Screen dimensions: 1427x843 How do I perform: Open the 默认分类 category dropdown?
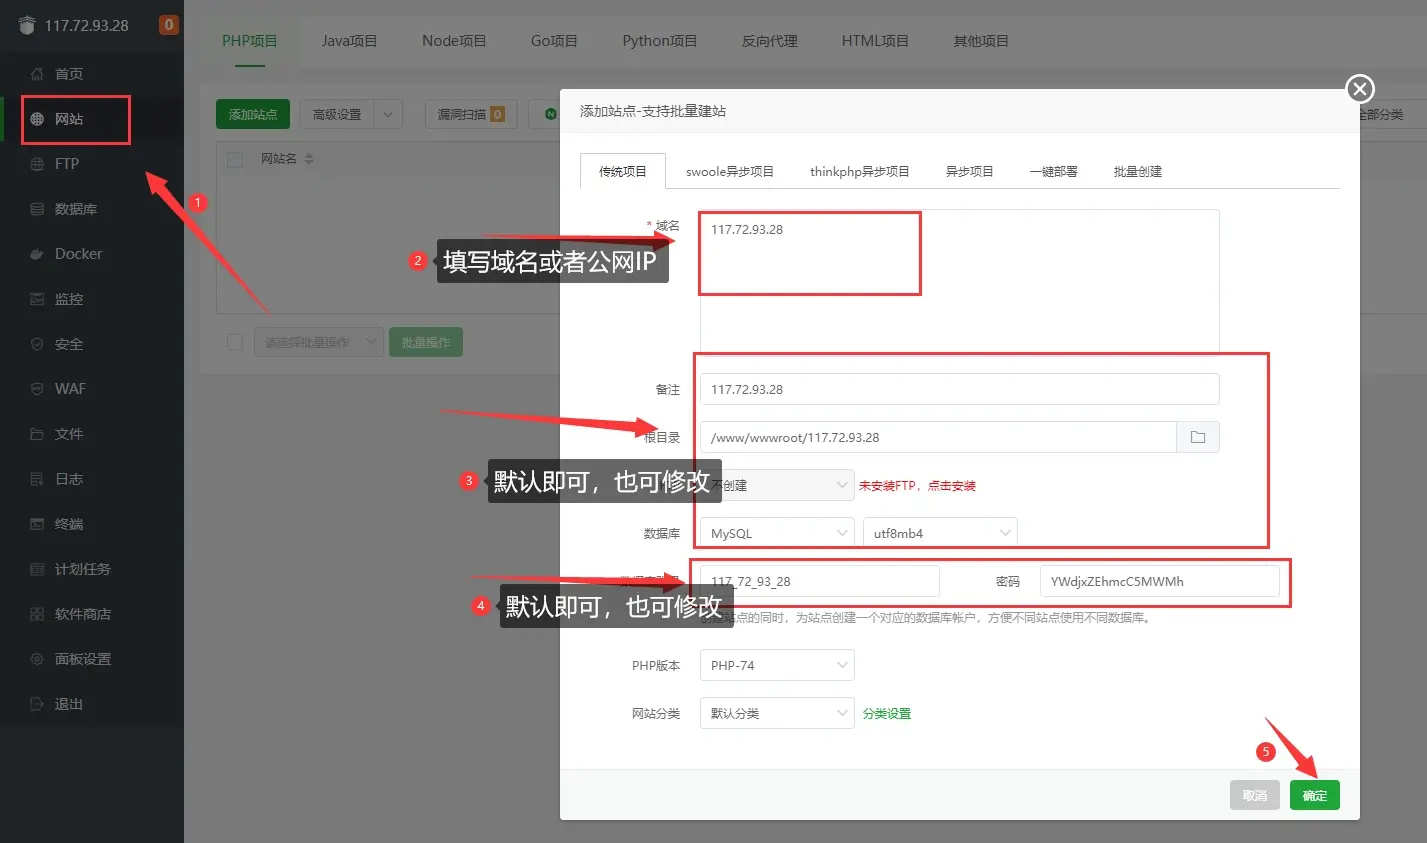(x=776, y=713)
